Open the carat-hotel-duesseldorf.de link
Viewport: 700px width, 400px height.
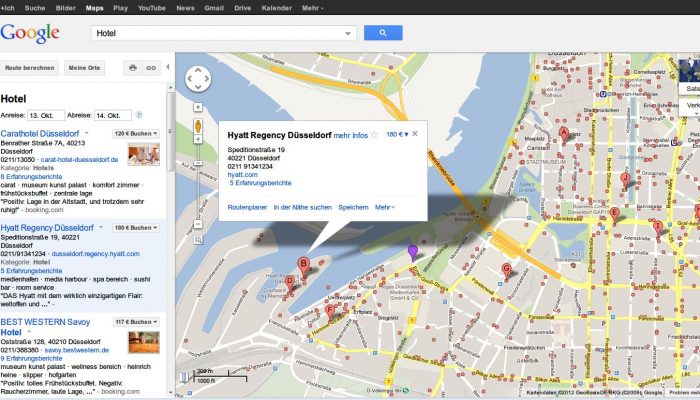79,159
